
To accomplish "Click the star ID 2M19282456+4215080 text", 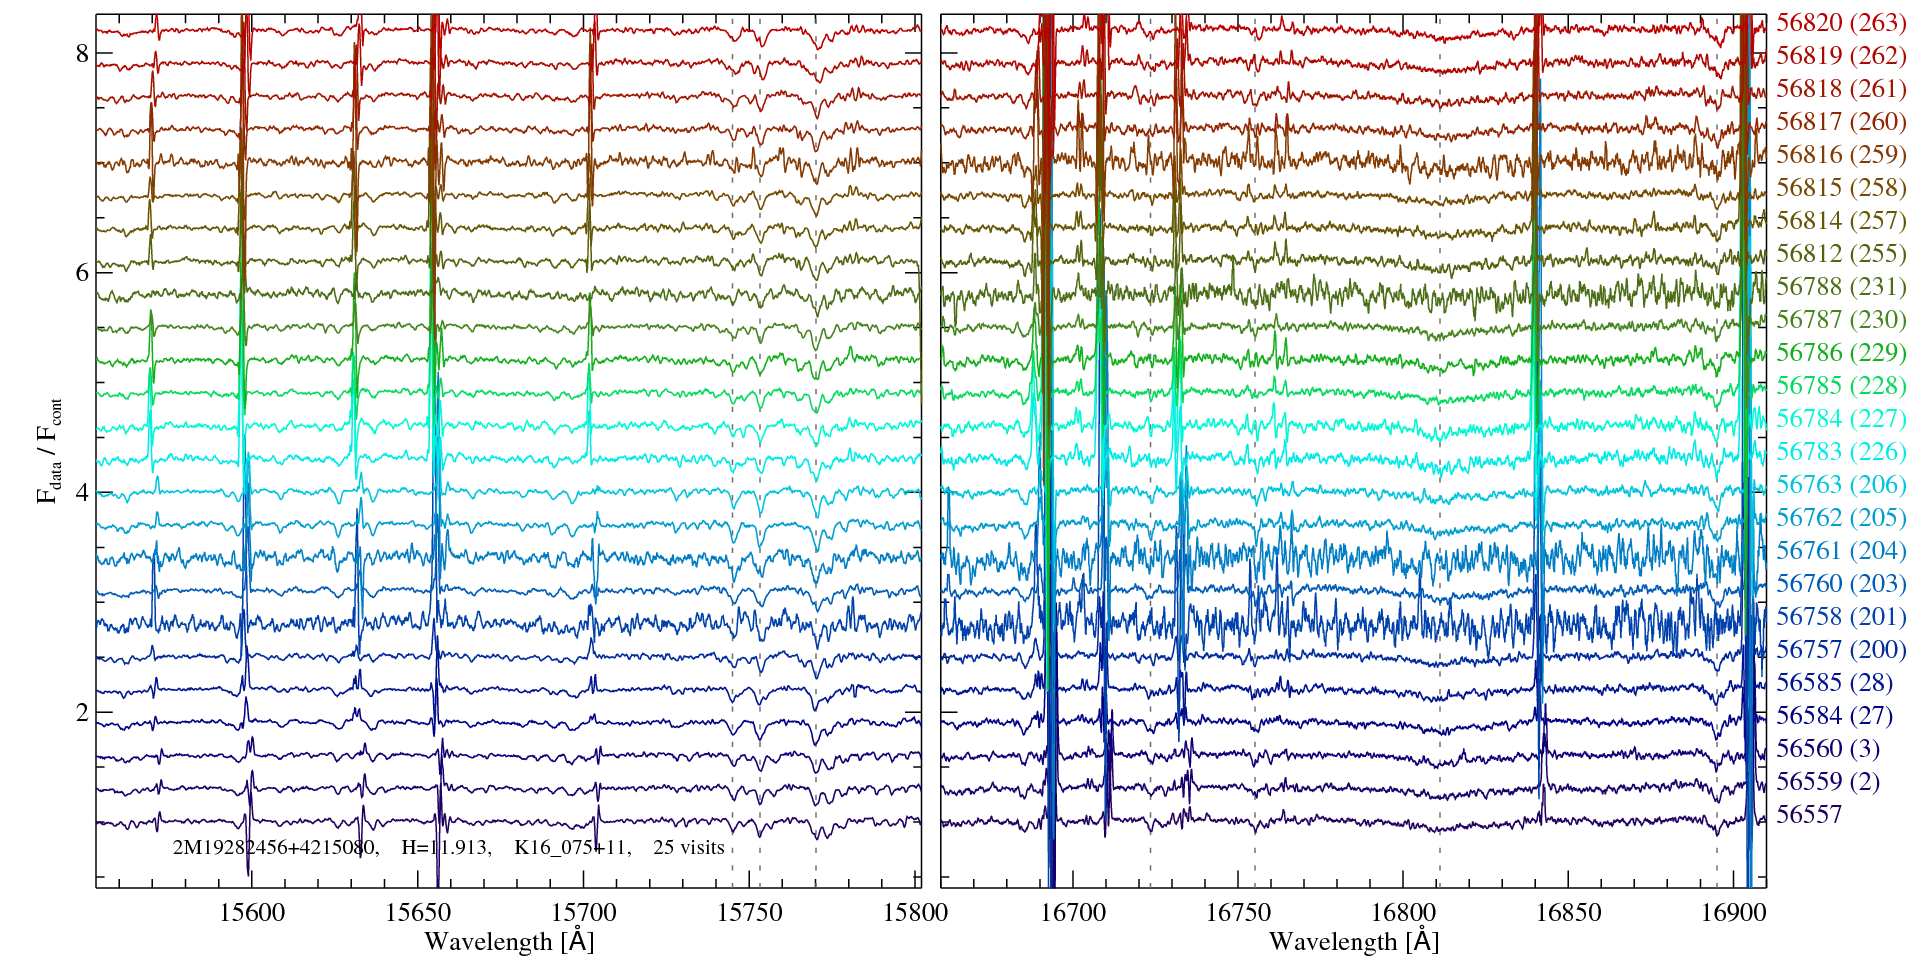I will [274, 848].
